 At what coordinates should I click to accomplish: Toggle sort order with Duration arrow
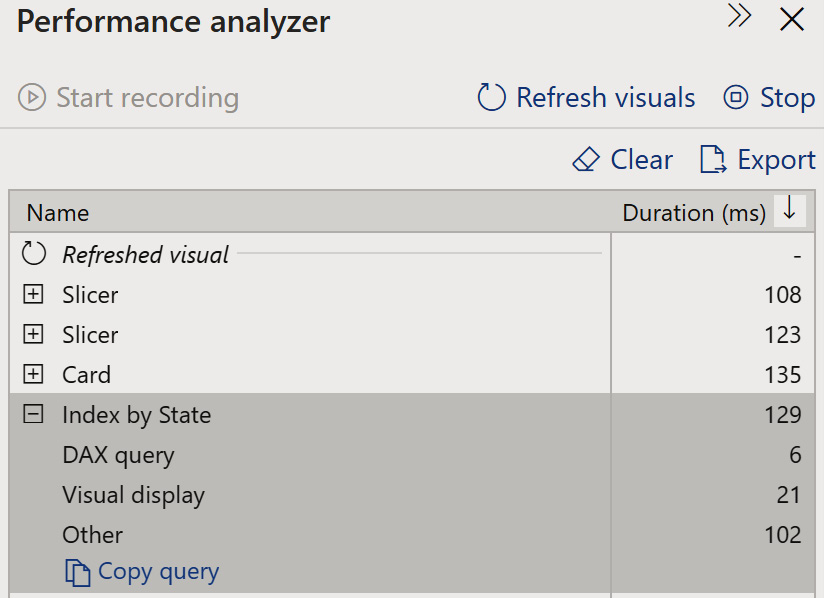pyautogui.click(x=789, y=210)
